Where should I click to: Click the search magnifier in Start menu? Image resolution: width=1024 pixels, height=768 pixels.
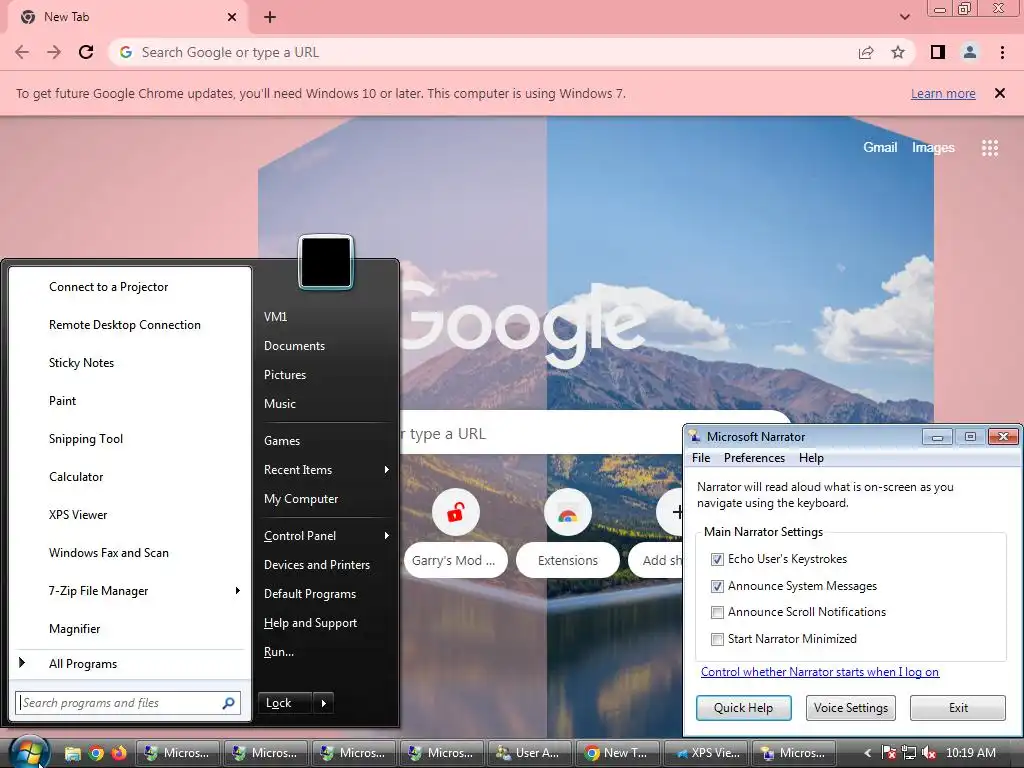(x=229, y=703)
